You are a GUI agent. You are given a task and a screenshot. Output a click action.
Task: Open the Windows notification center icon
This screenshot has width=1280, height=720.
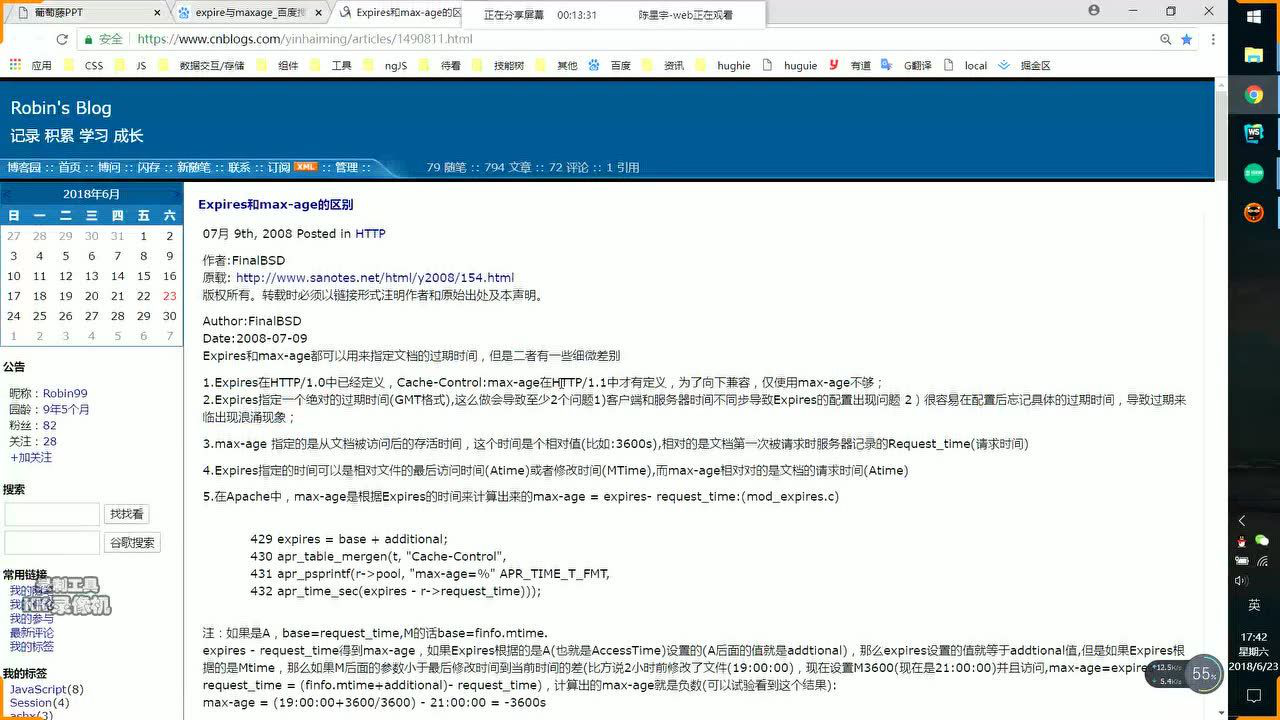click(x=1253, y=695)
